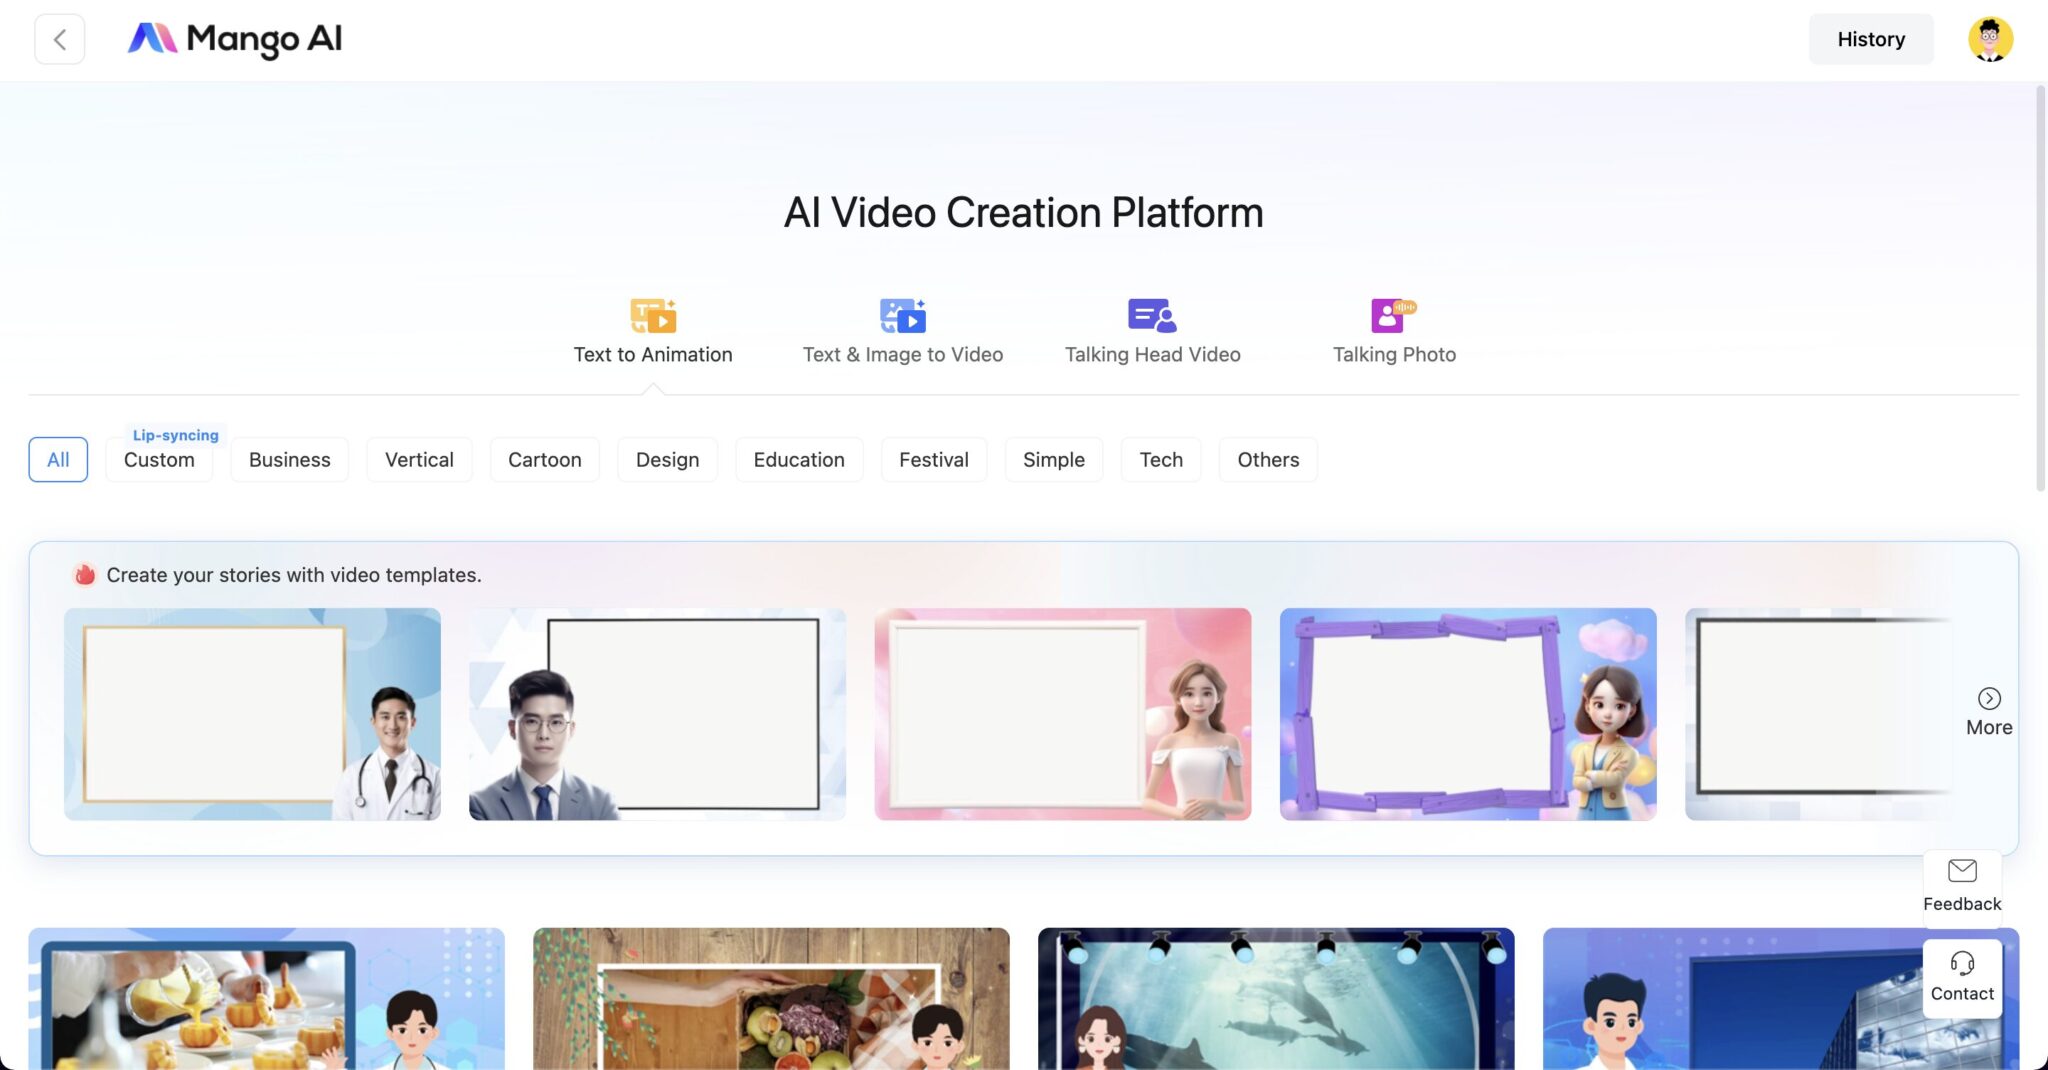
Task: Select the doctor whiteboard template thumbnail
Action: (252, 713)
